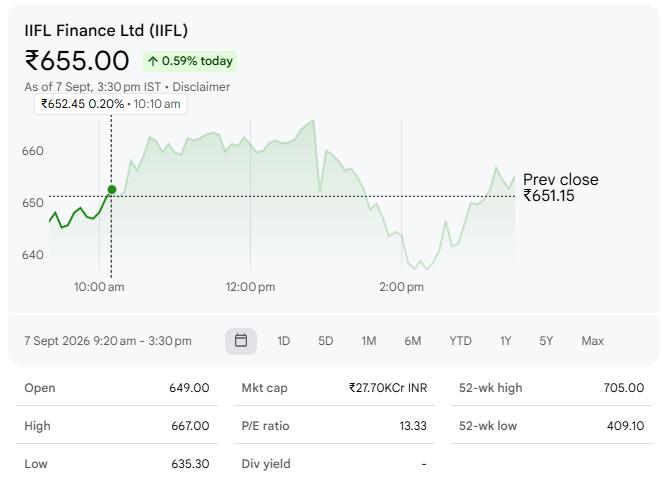Click the P/E ratio label

265,426
